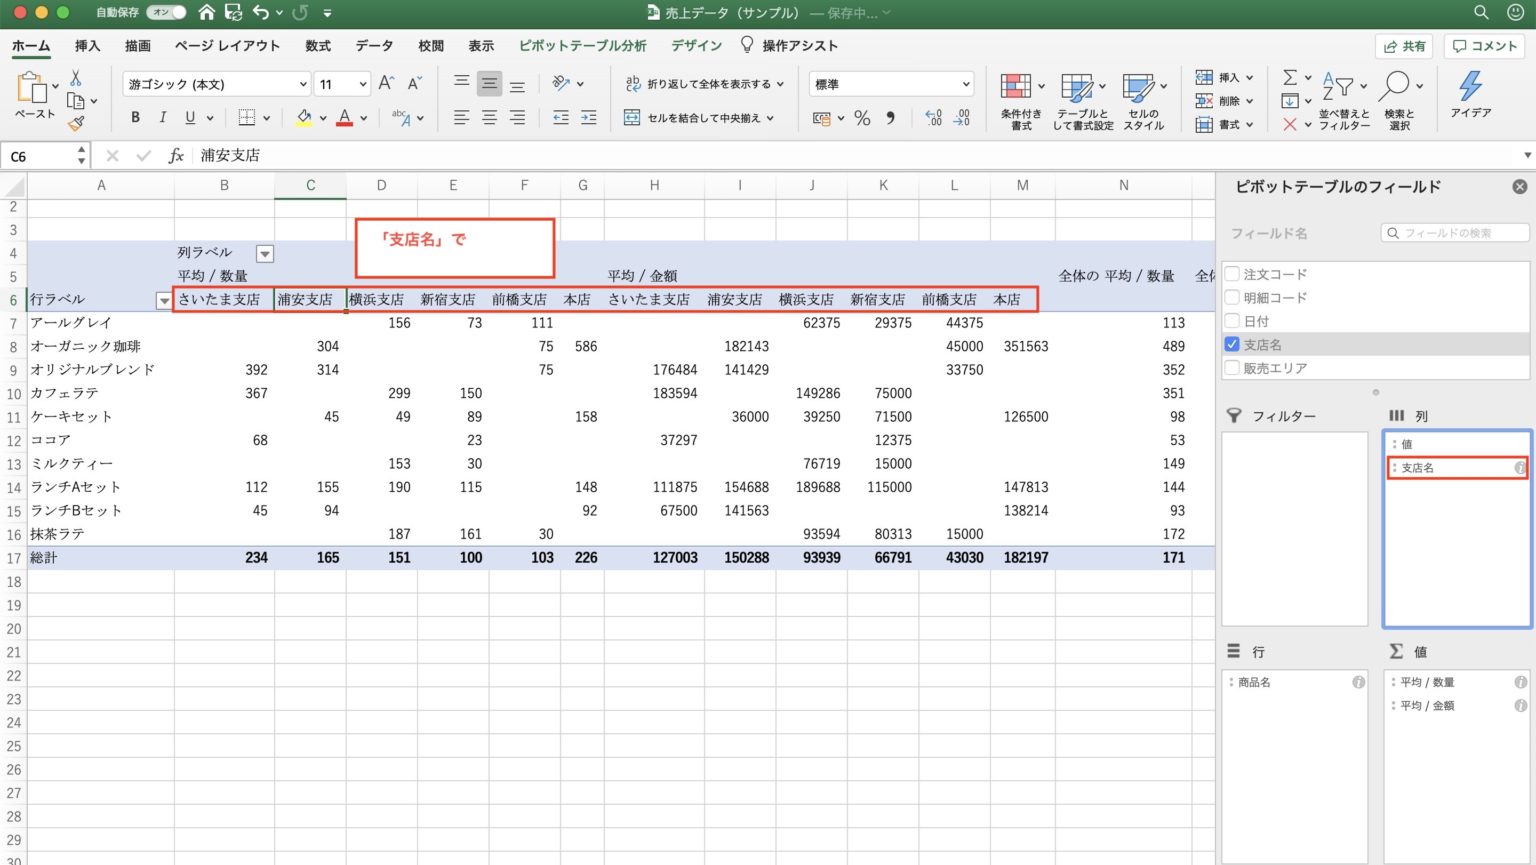Click the Italic formatting icon
This screenshot has height=865, width=1536.
pyautogui.click(x=162, y=118)
